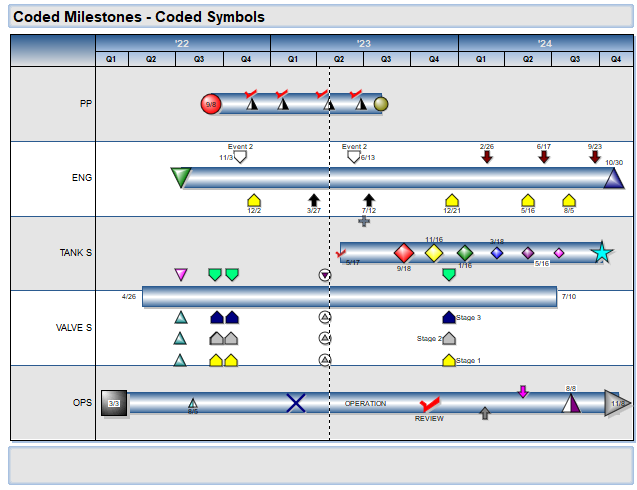Select the black 3/3 square starting the OPS bar
The width and height of the screenshot is (637, 490).
click(x=113, y=403)
